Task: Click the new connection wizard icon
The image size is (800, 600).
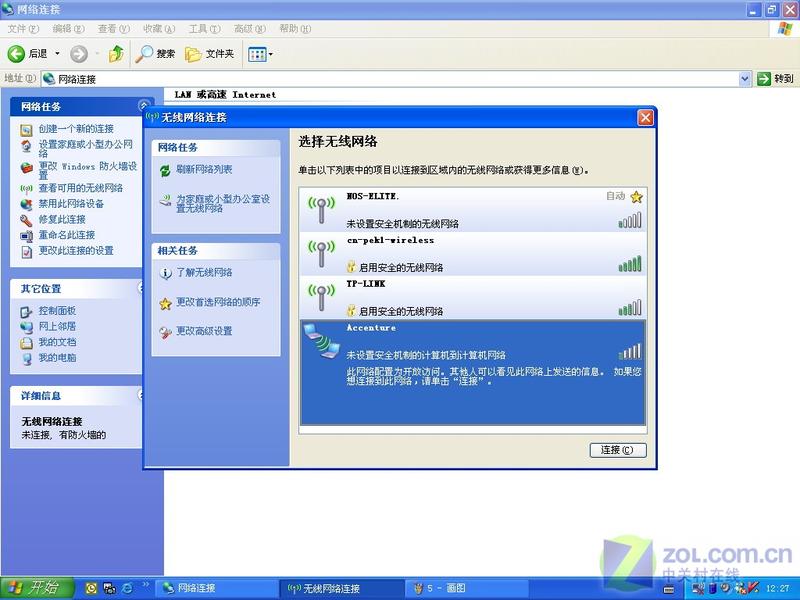Action: (26, 130)
